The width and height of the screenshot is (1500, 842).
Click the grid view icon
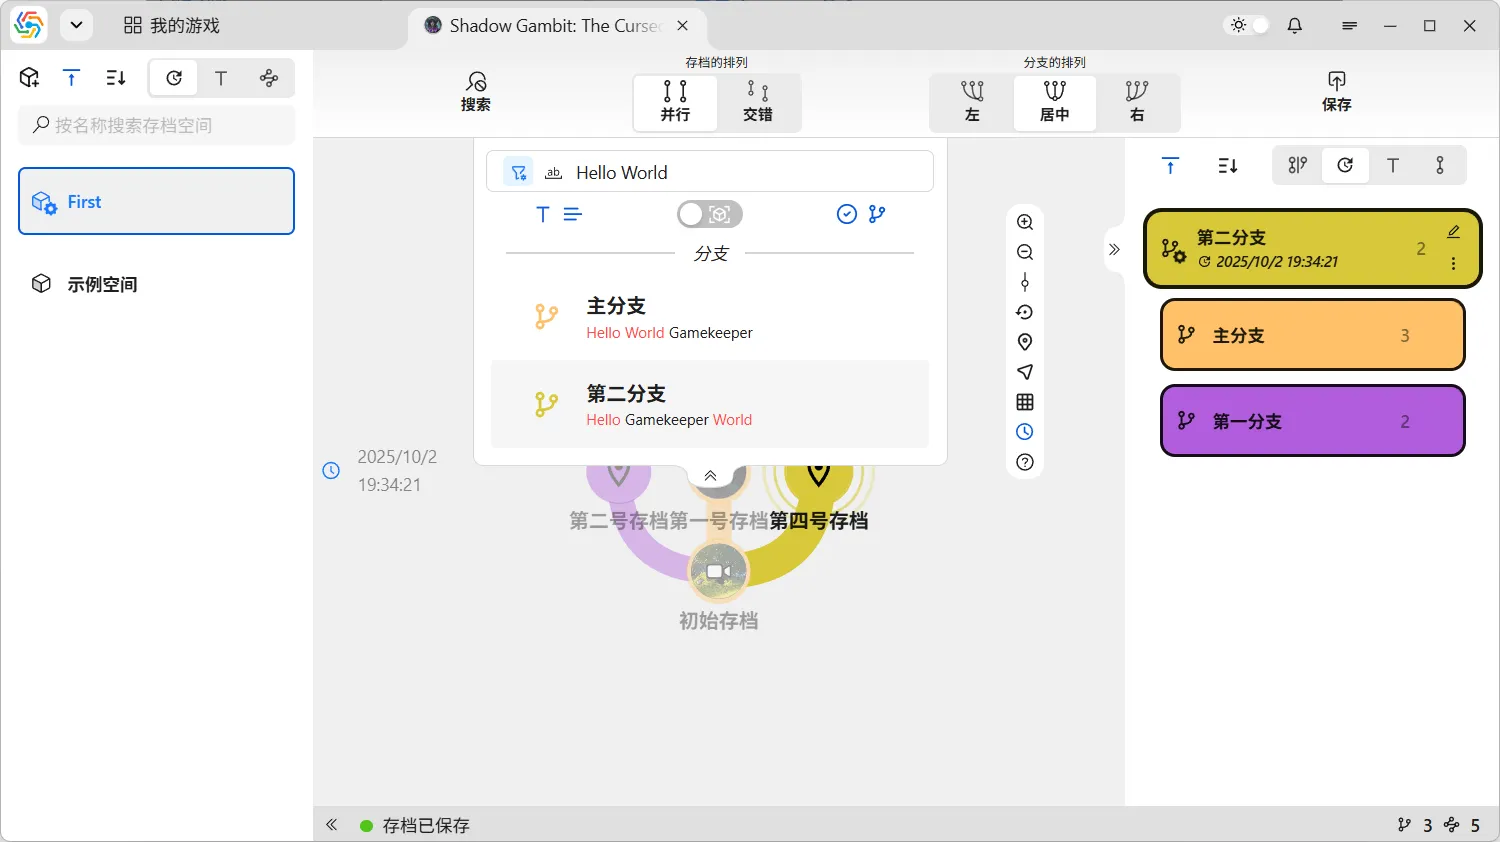click(1024, 402)
